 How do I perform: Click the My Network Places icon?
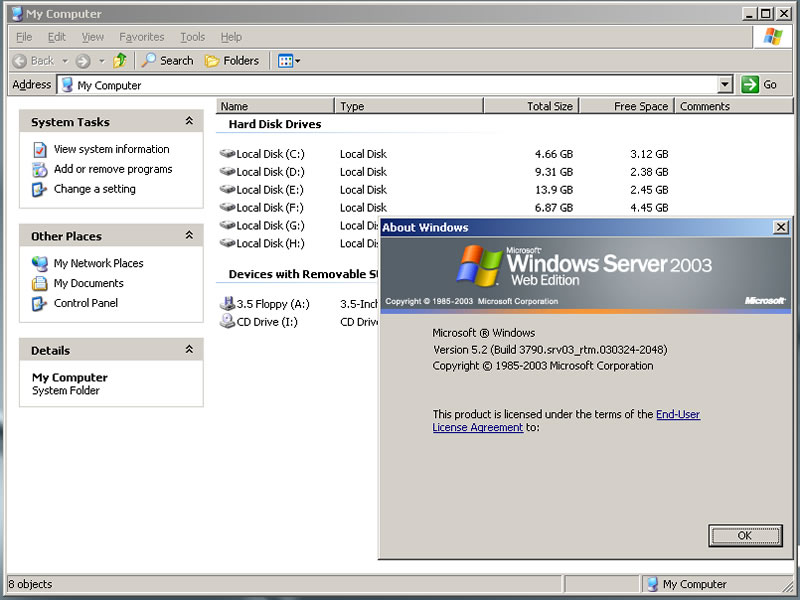tap(39, 263)
